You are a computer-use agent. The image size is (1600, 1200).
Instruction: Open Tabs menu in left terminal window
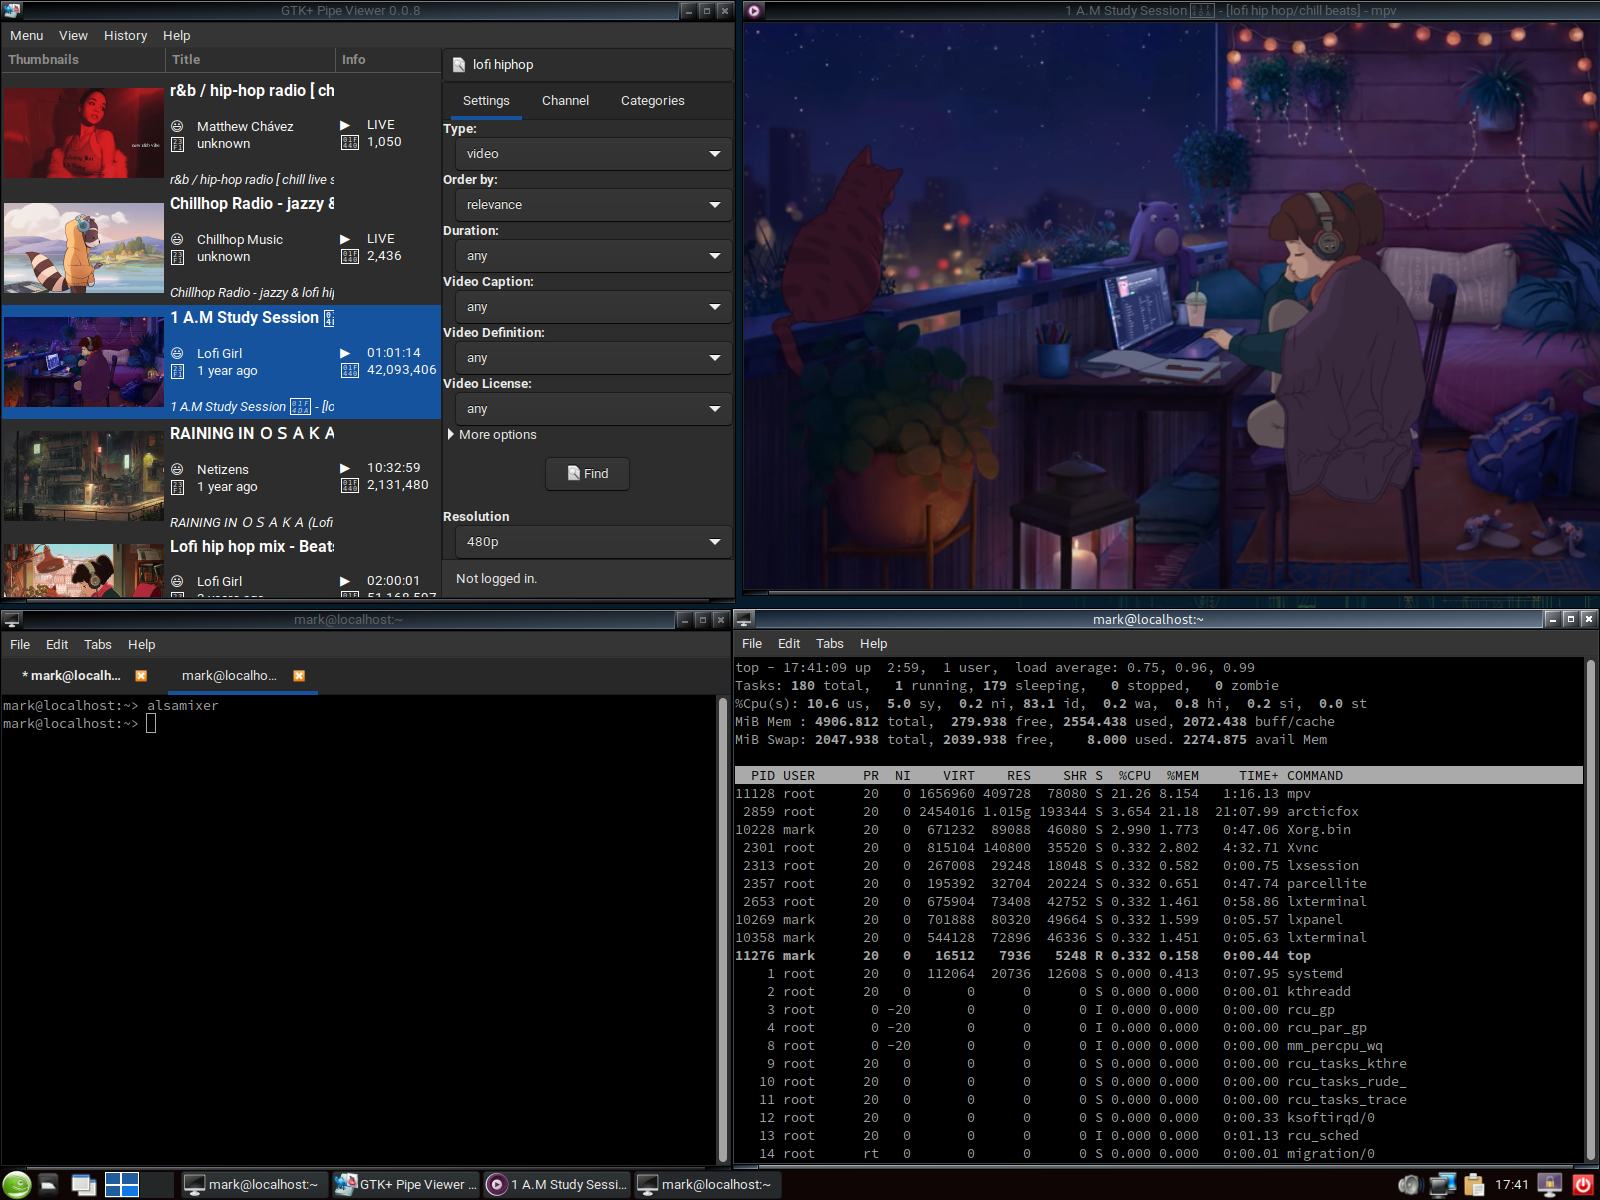pyautogui.click(x=98, y=645)
